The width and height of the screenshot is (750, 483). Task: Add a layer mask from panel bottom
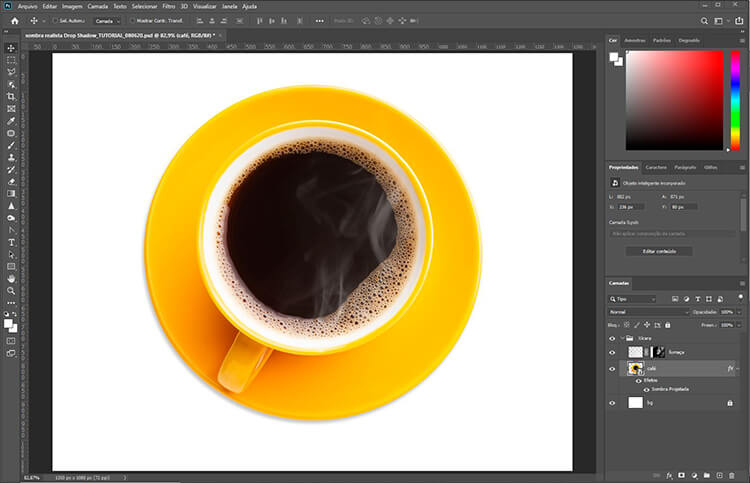click(x=682, y=476)
